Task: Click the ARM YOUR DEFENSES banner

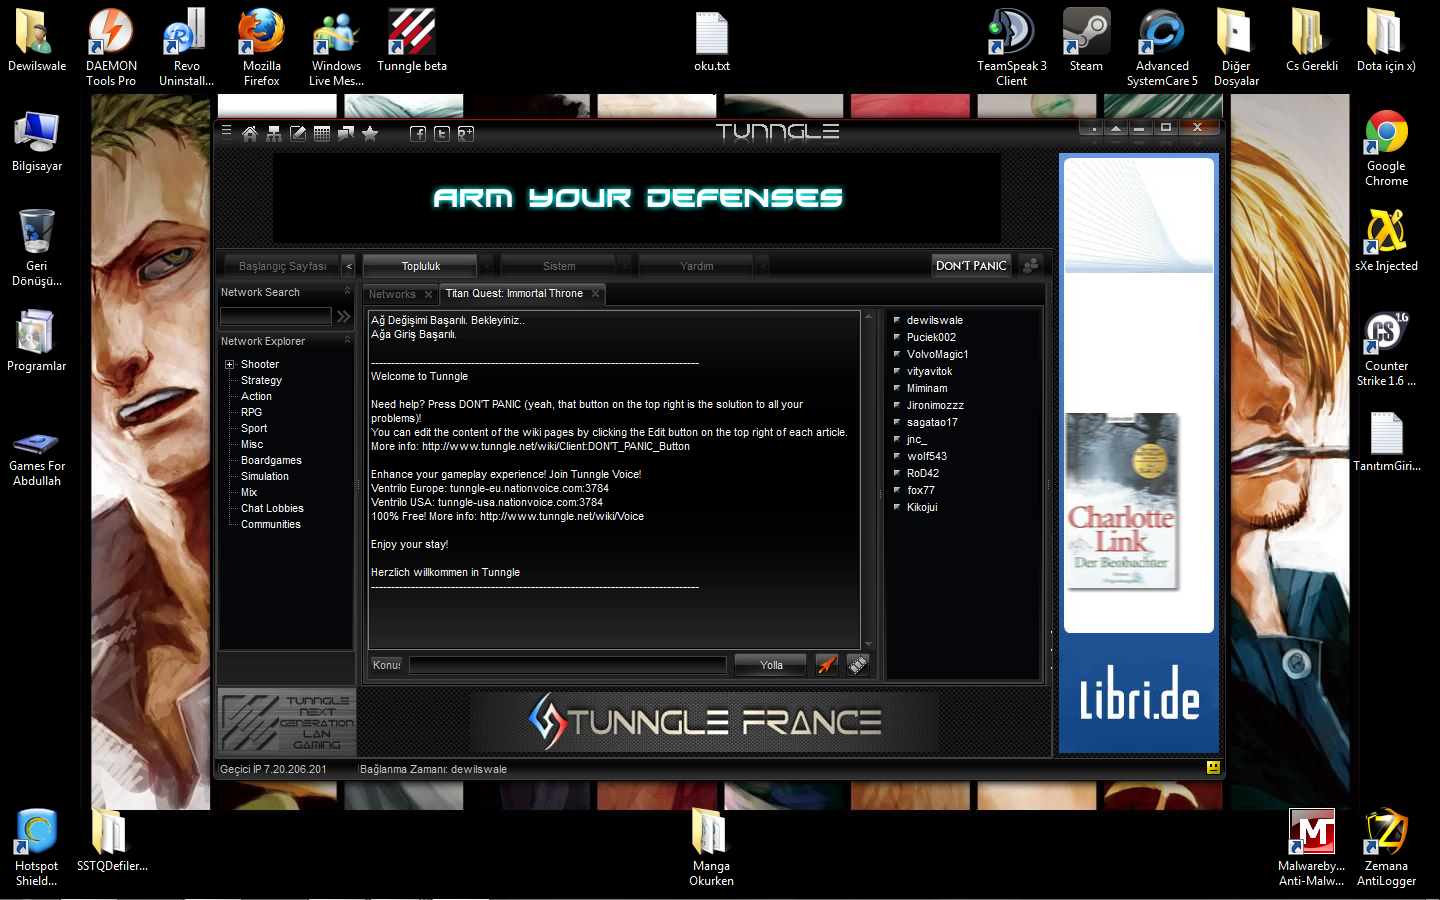Action: [x=637, y=198]
